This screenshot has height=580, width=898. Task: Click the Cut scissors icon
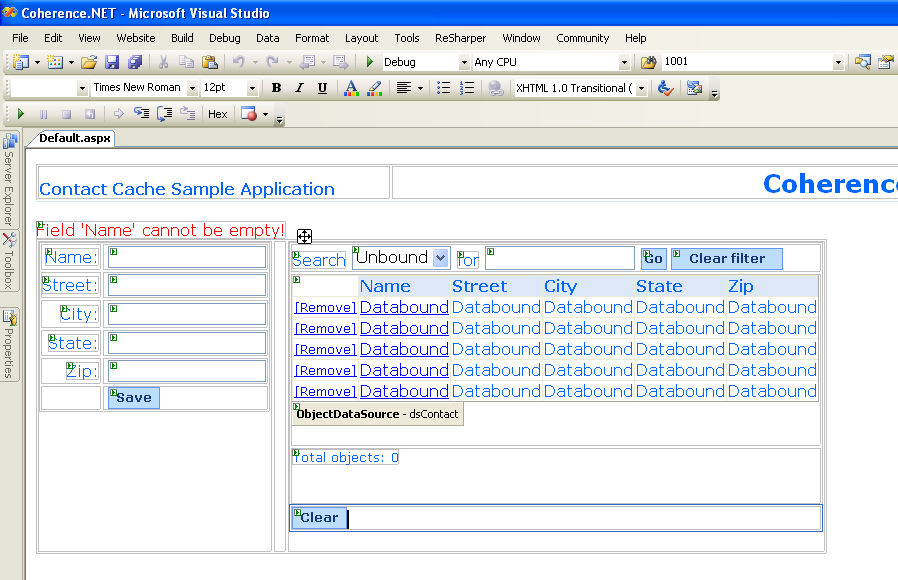coord(163,62)
